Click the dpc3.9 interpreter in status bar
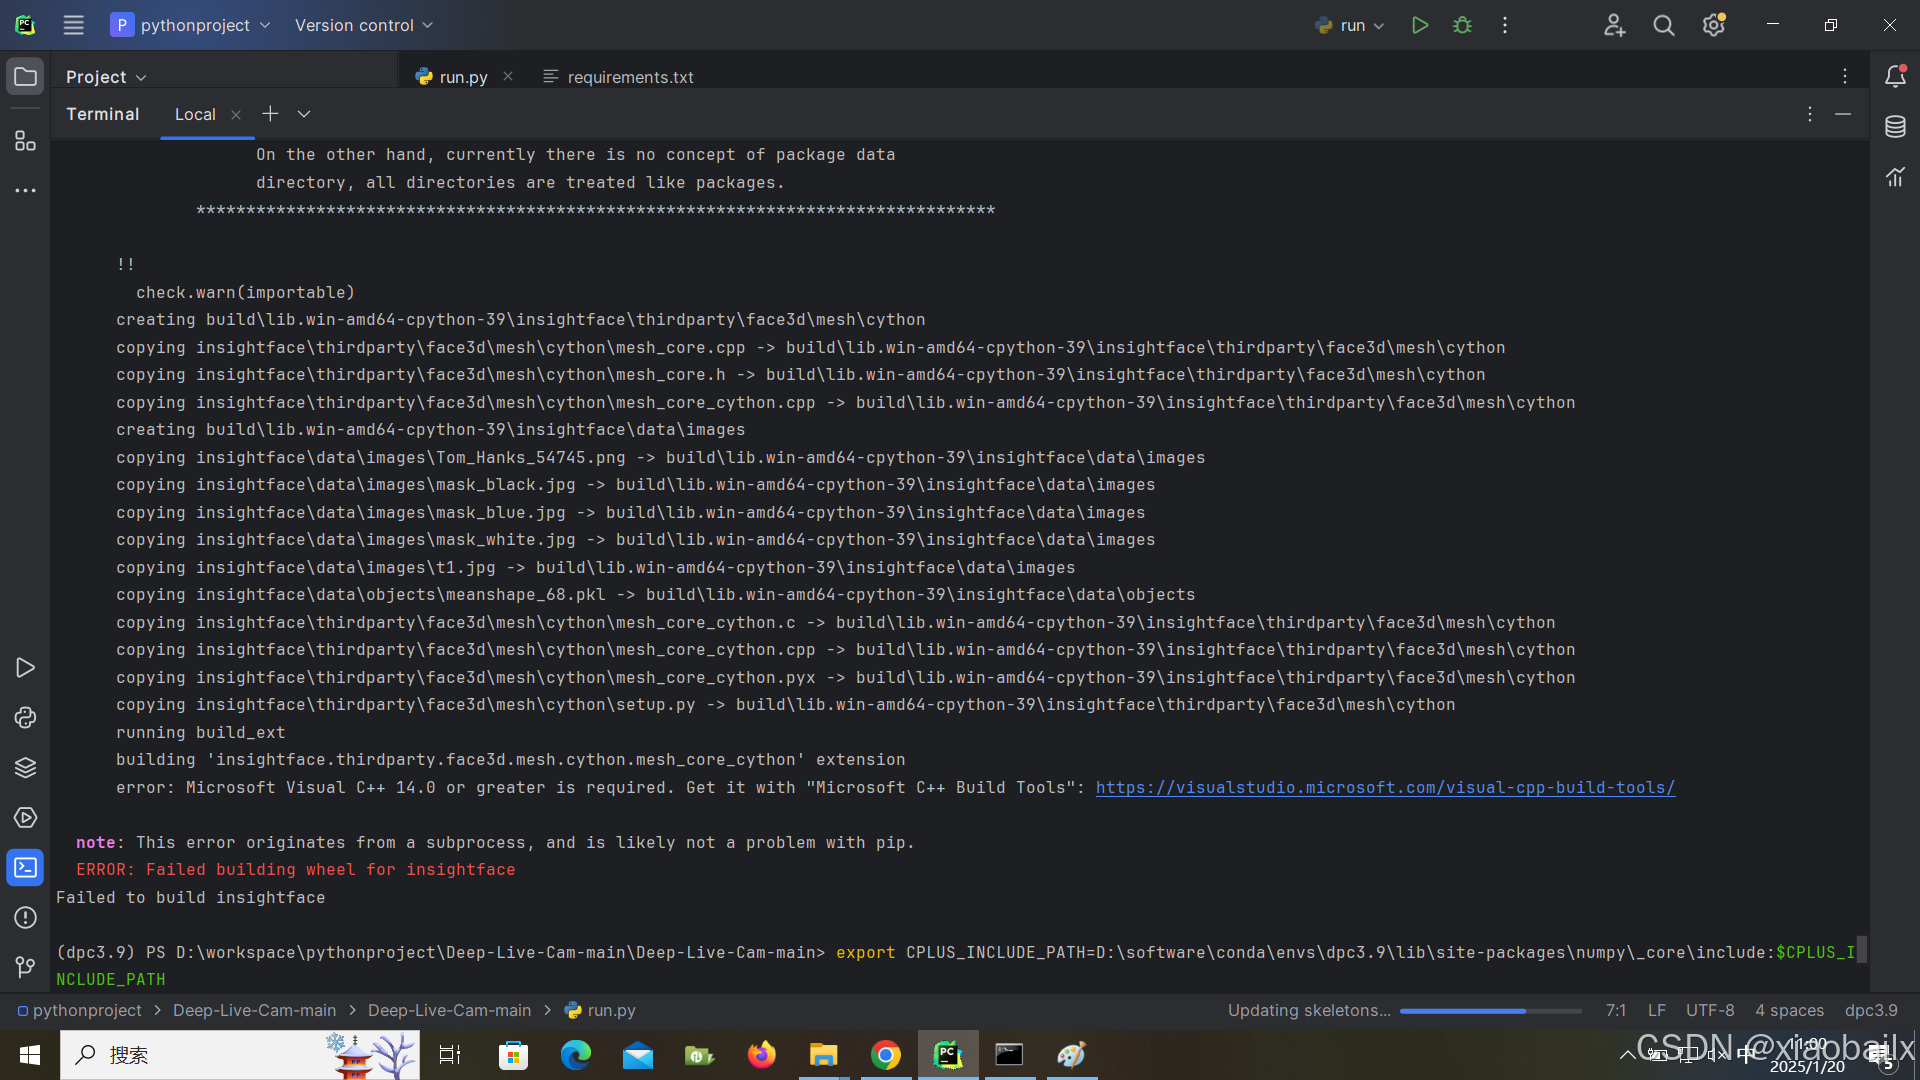 point(1870,1010)
